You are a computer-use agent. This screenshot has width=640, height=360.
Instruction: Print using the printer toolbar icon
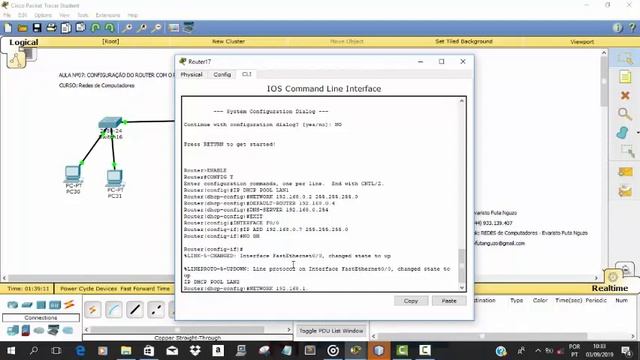51,28
